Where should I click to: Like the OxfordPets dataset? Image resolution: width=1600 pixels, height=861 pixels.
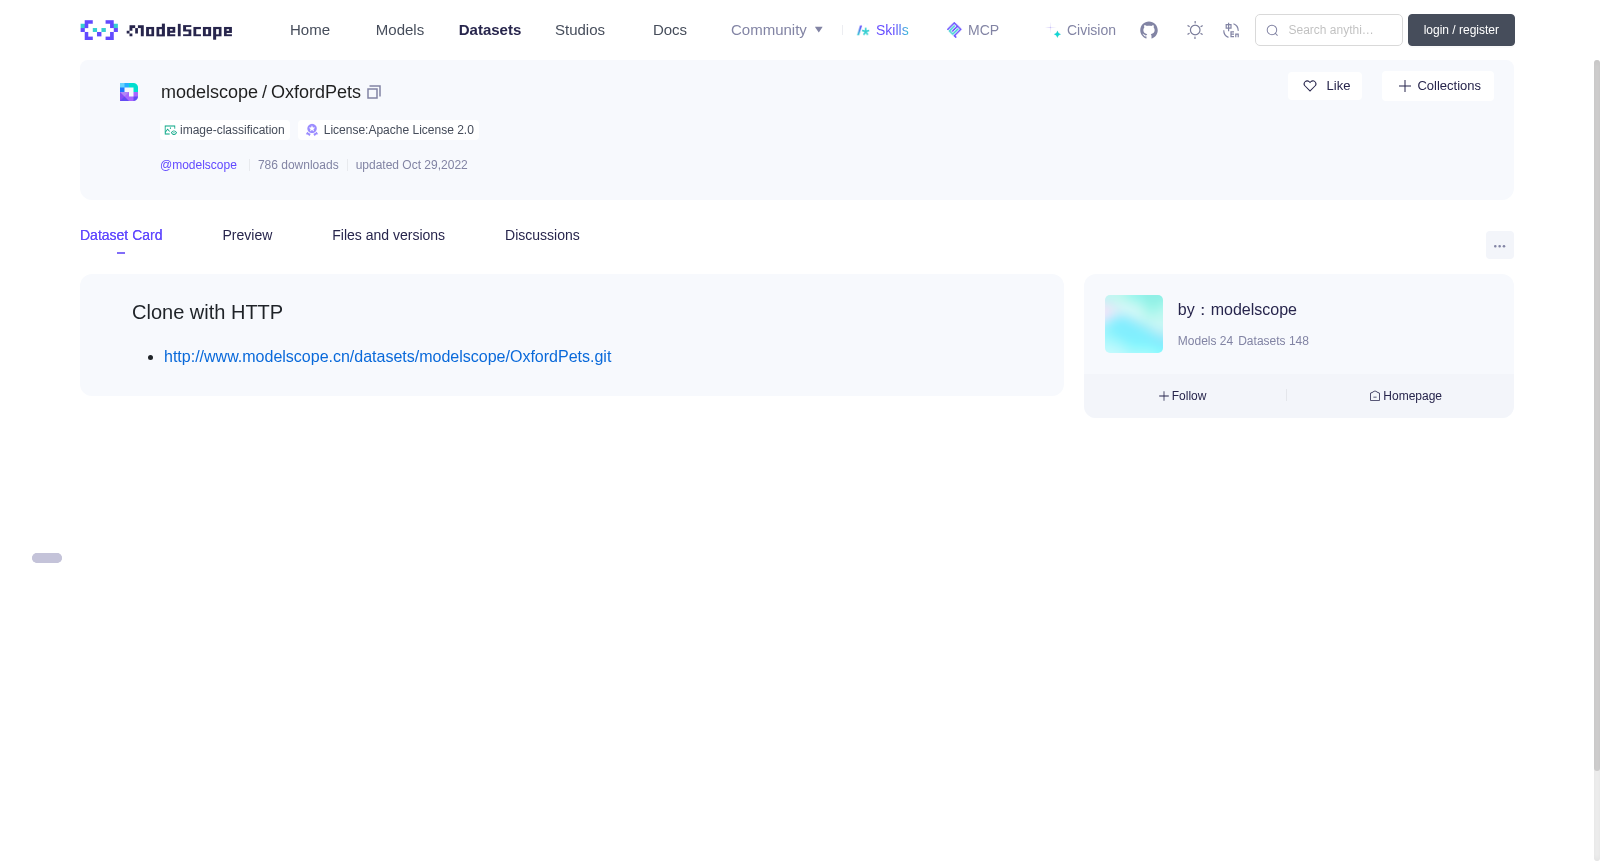coord(1325,86)
